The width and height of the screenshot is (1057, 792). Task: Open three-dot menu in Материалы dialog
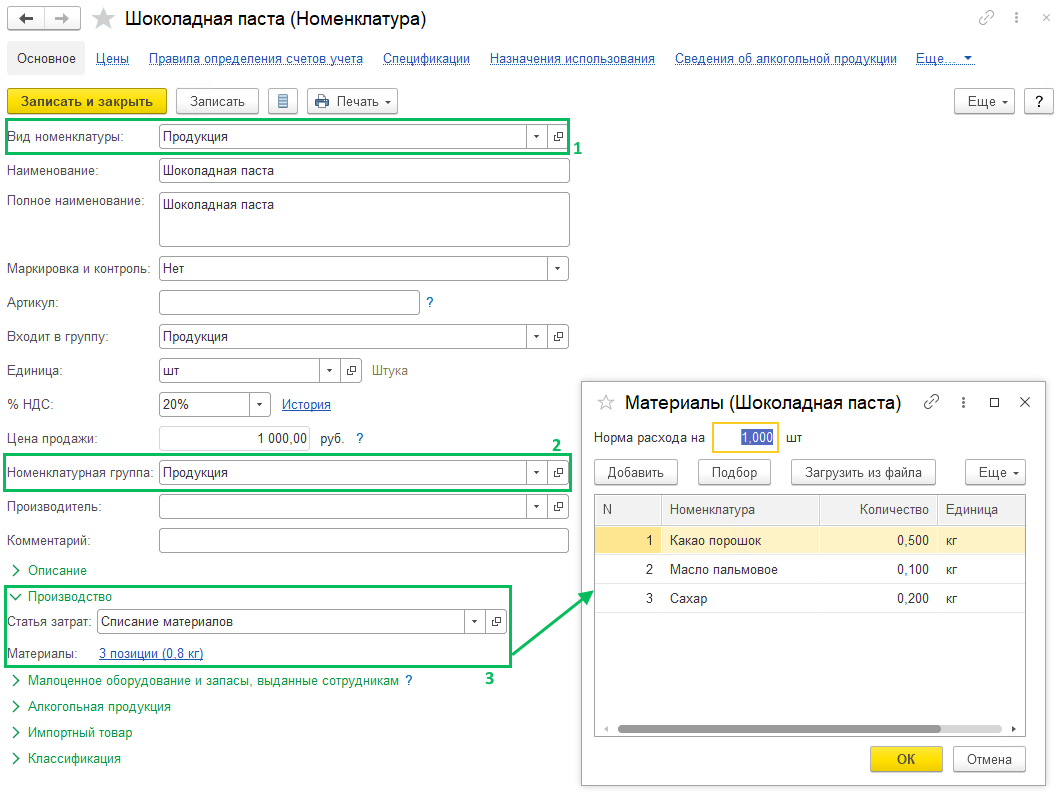click(x=963, y=402)
